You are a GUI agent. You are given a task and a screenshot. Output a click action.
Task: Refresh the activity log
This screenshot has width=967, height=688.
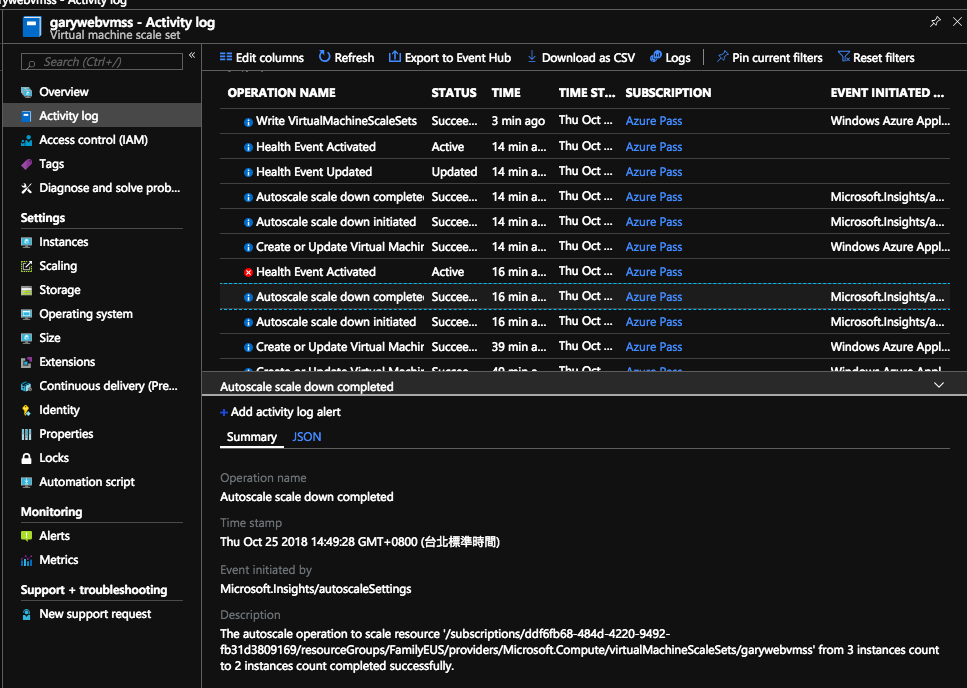point(346,58)
